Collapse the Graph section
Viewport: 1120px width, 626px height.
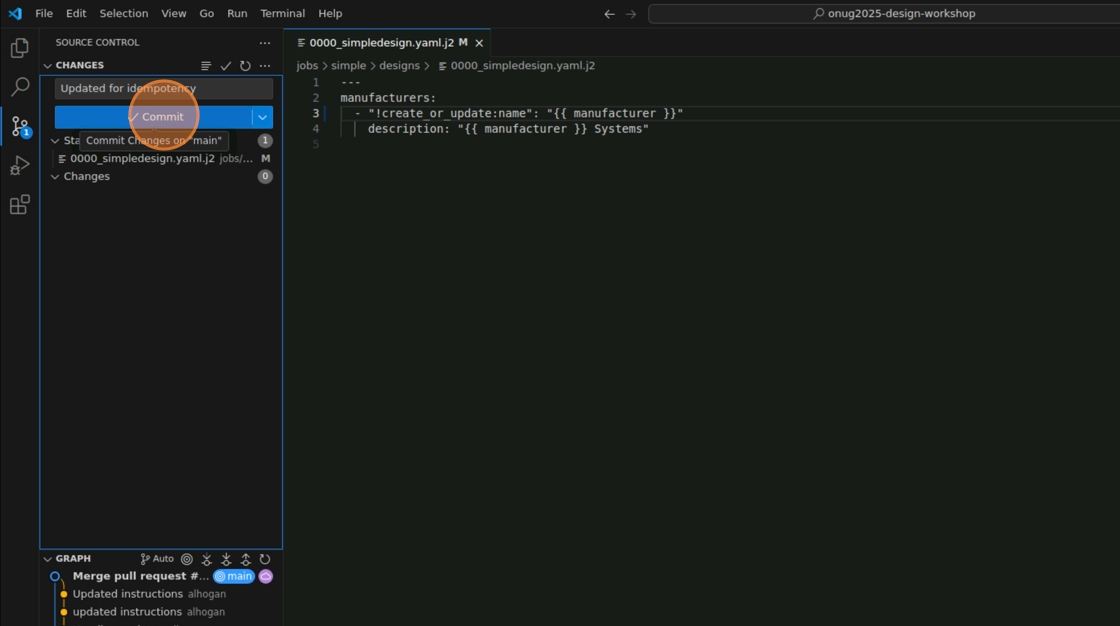click(x=47, y=559)
